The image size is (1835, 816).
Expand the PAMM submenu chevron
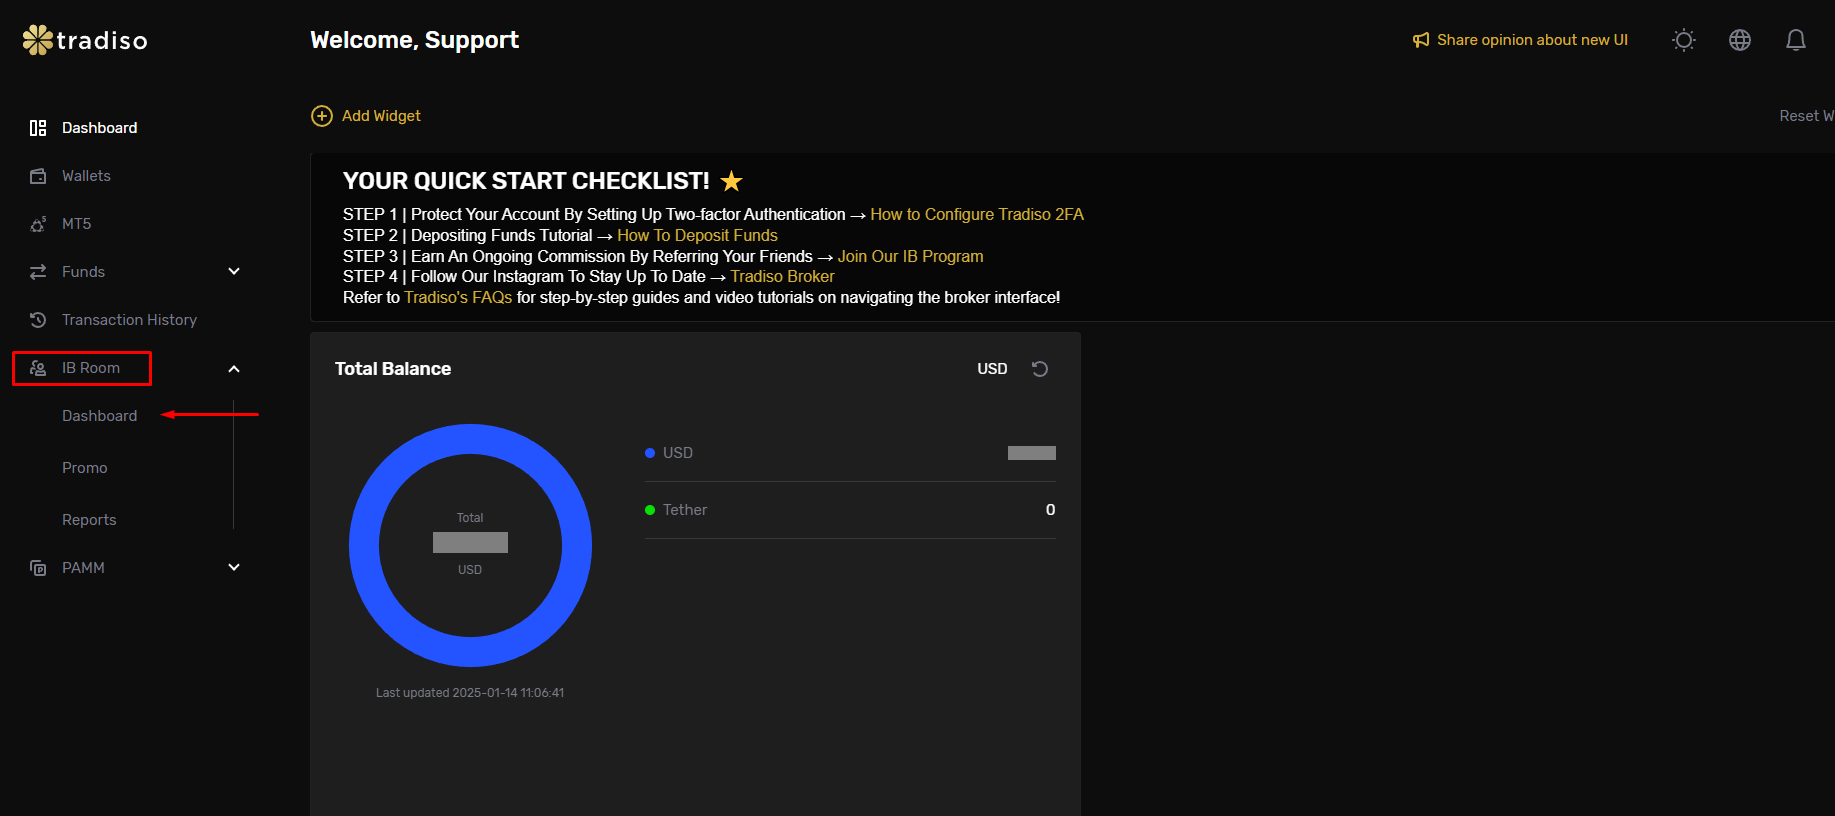point(234,567)
